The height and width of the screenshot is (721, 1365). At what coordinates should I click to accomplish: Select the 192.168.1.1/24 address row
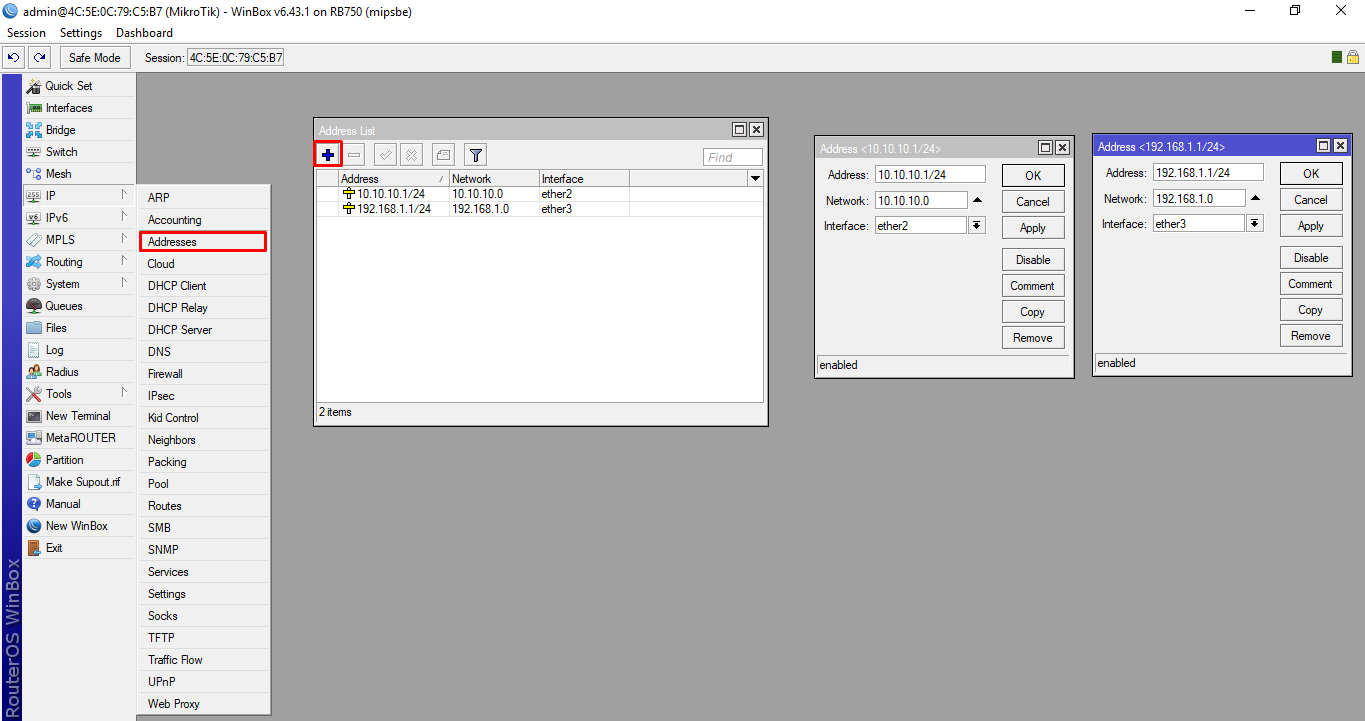click(540, 209)
